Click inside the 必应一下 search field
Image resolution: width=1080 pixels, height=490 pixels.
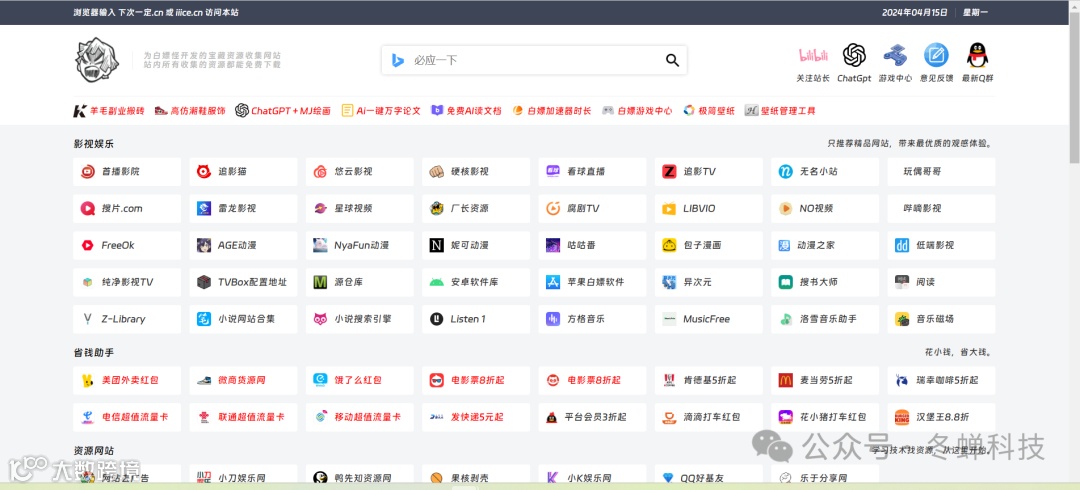coord(534,60)
